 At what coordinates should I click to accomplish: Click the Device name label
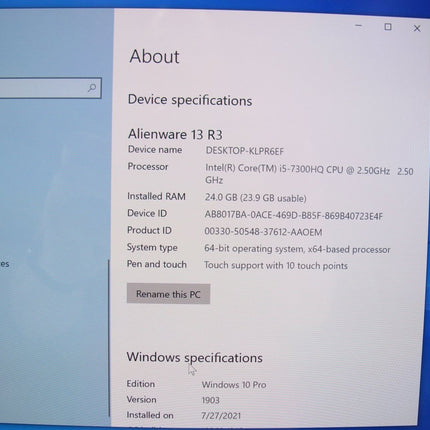(155, 150)
